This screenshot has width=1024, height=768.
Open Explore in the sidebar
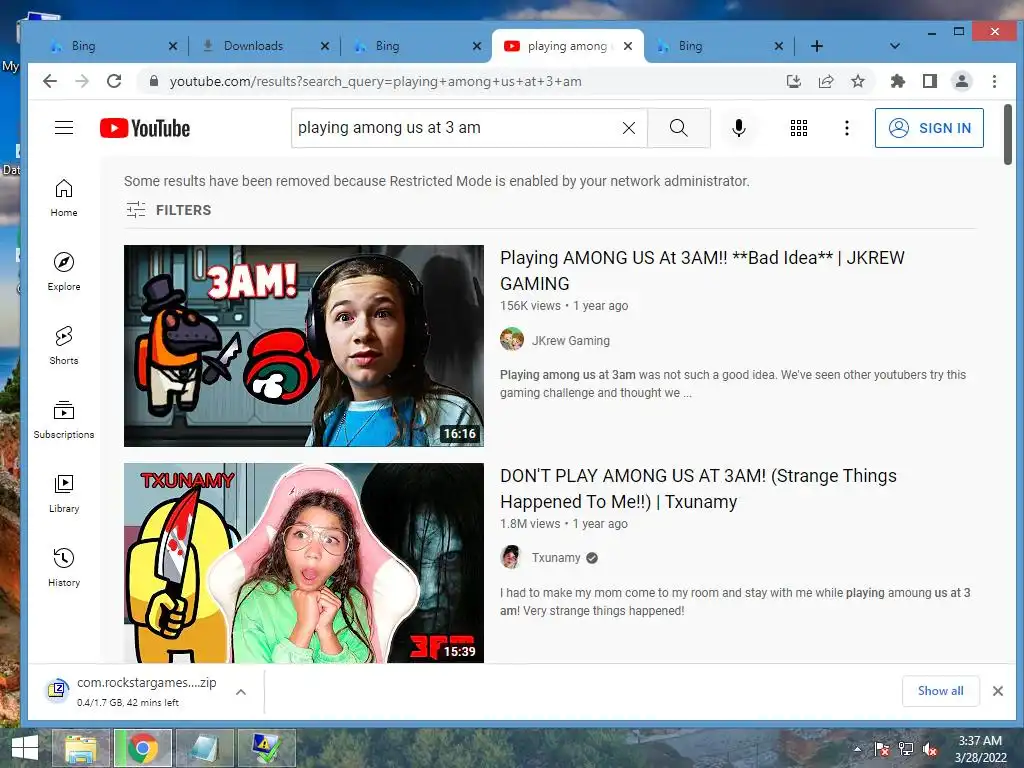point(64,272)
